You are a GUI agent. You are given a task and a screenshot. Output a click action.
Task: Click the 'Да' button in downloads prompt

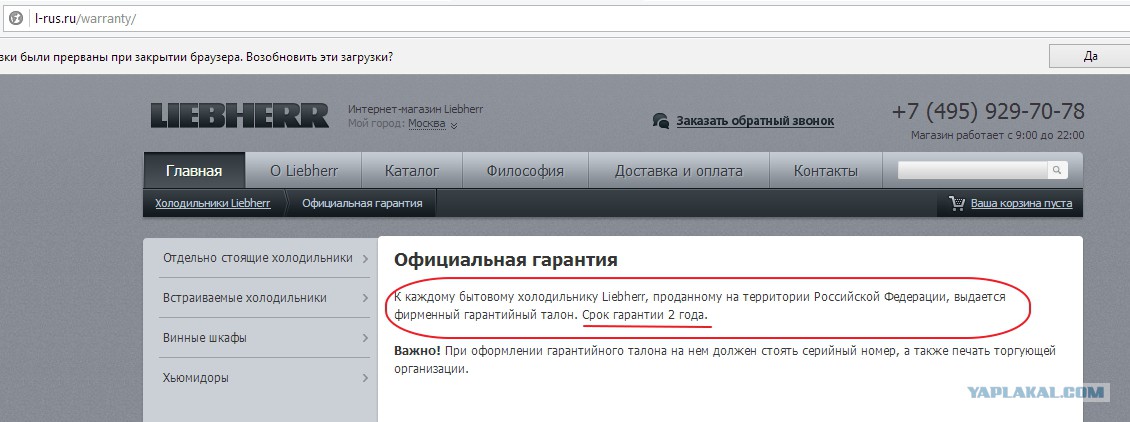point(1090,56)
